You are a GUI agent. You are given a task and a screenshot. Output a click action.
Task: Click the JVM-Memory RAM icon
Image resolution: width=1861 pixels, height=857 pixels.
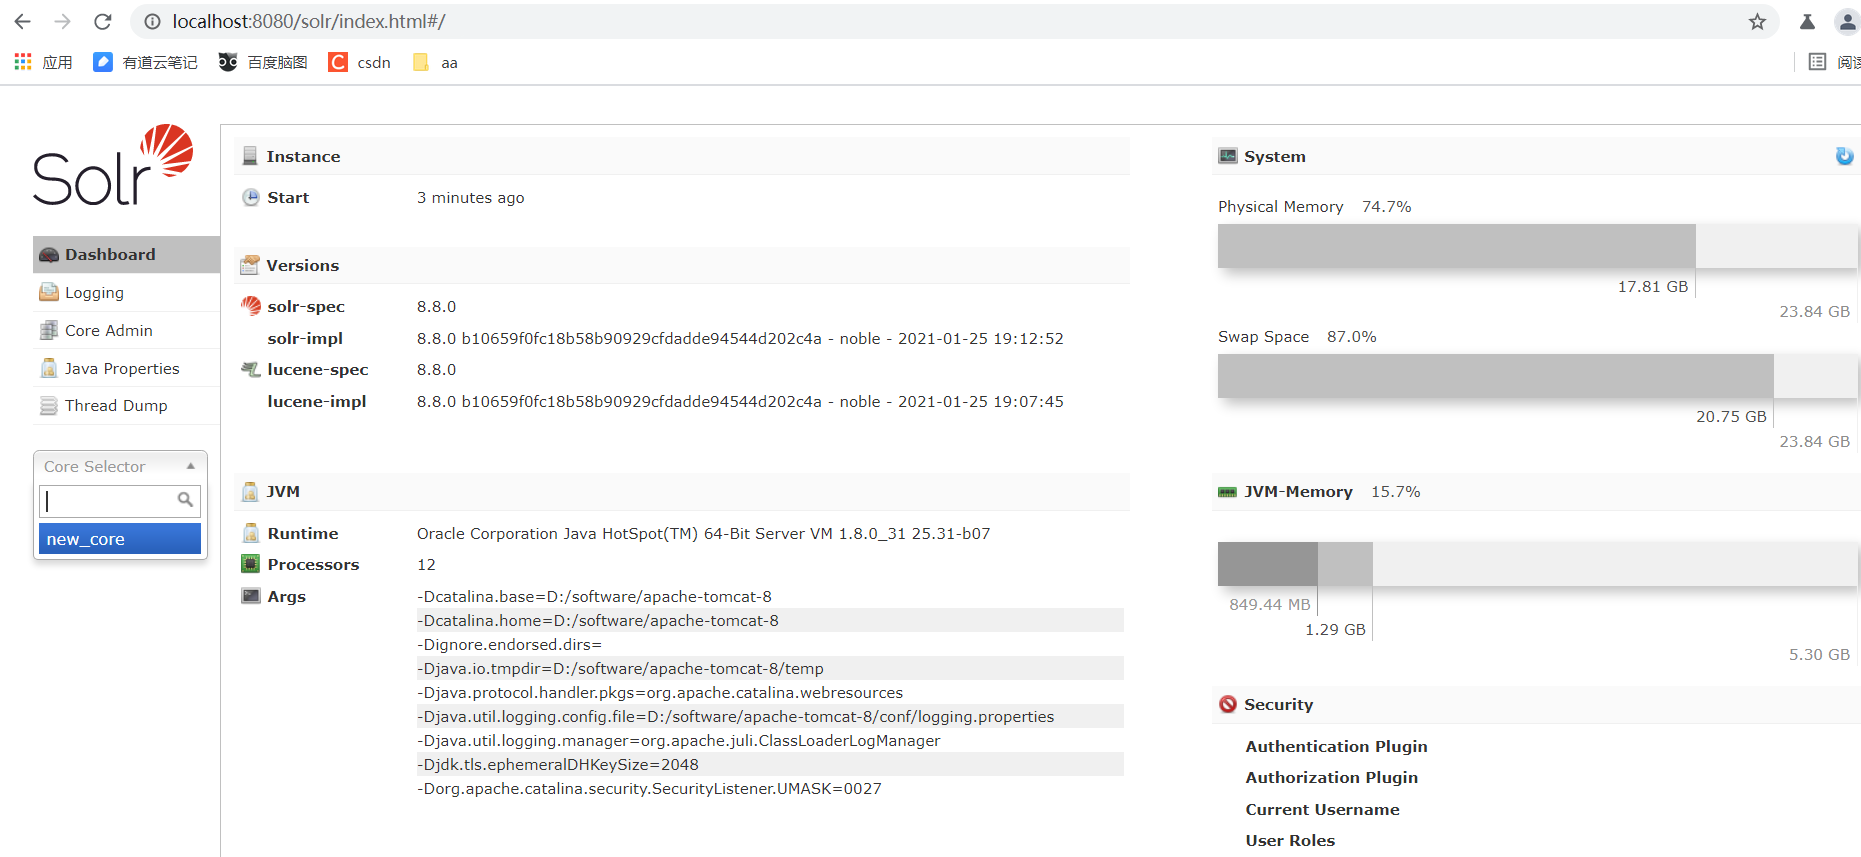1228,492
